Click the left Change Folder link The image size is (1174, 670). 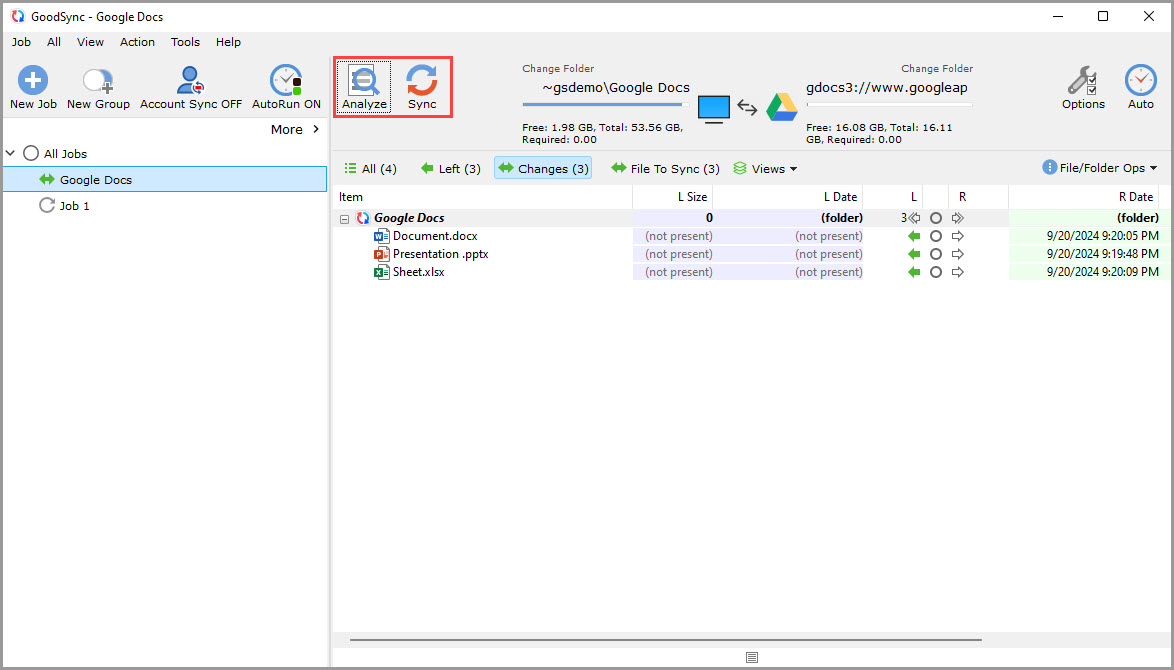(558, 69)
